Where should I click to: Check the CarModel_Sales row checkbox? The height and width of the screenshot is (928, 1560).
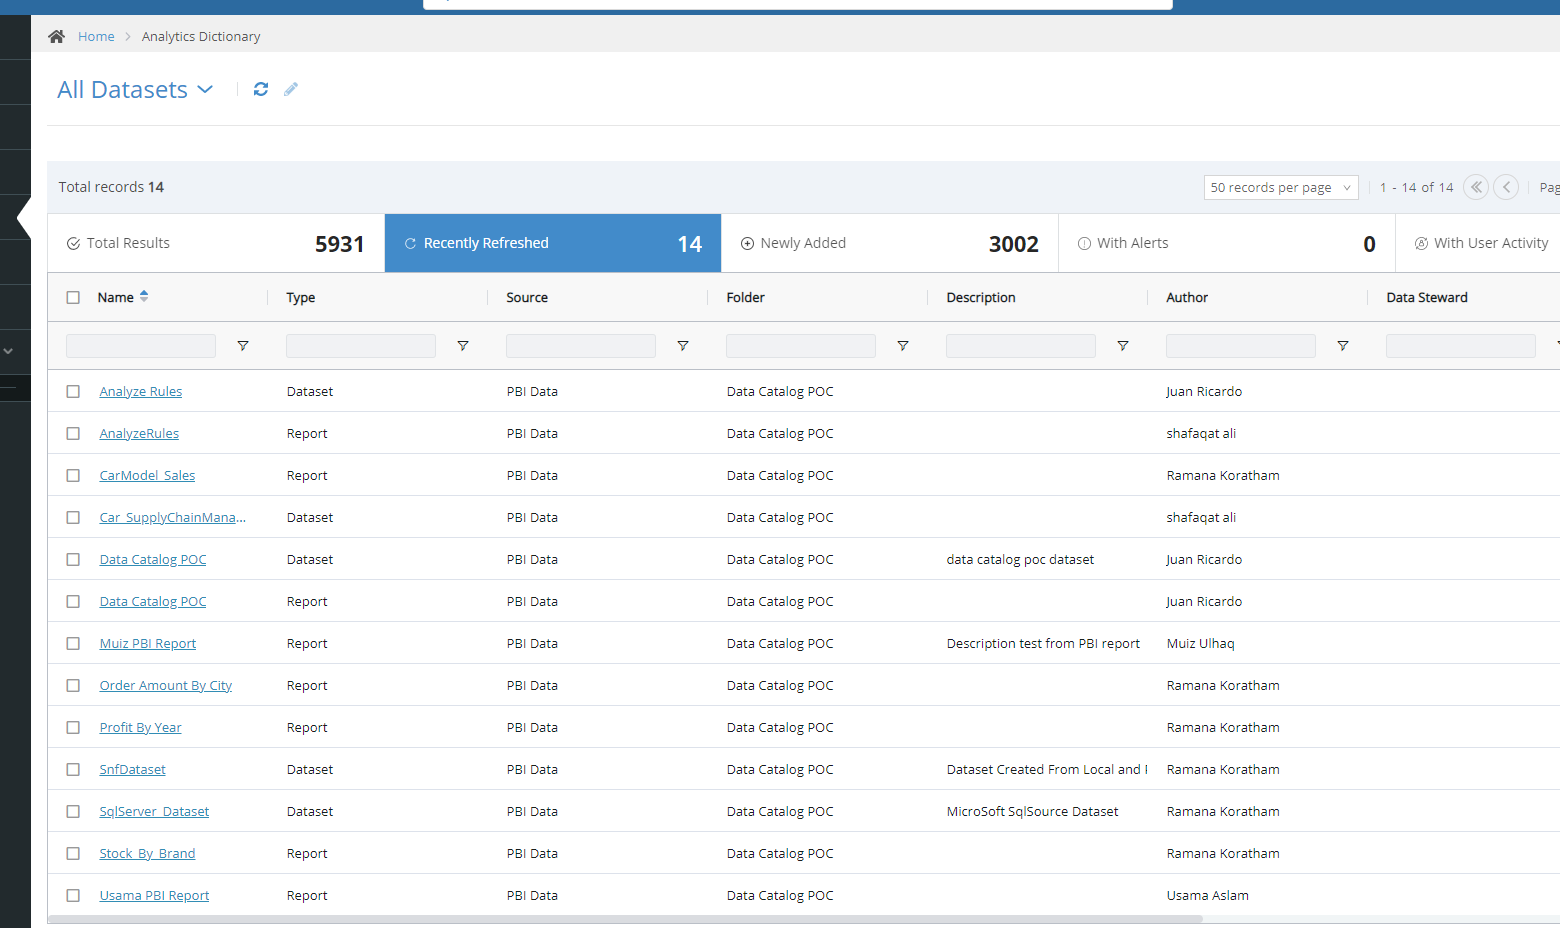(73, 475)
